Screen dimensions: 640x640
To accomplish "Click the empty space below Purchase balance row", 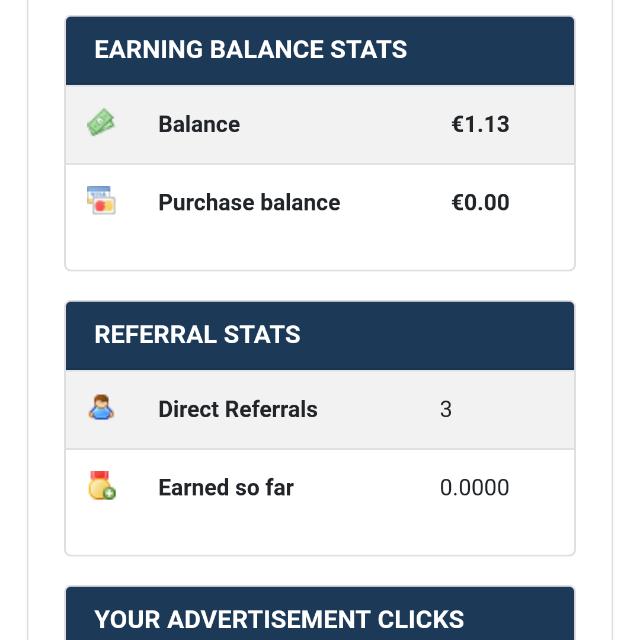I will tap(320, 252).
